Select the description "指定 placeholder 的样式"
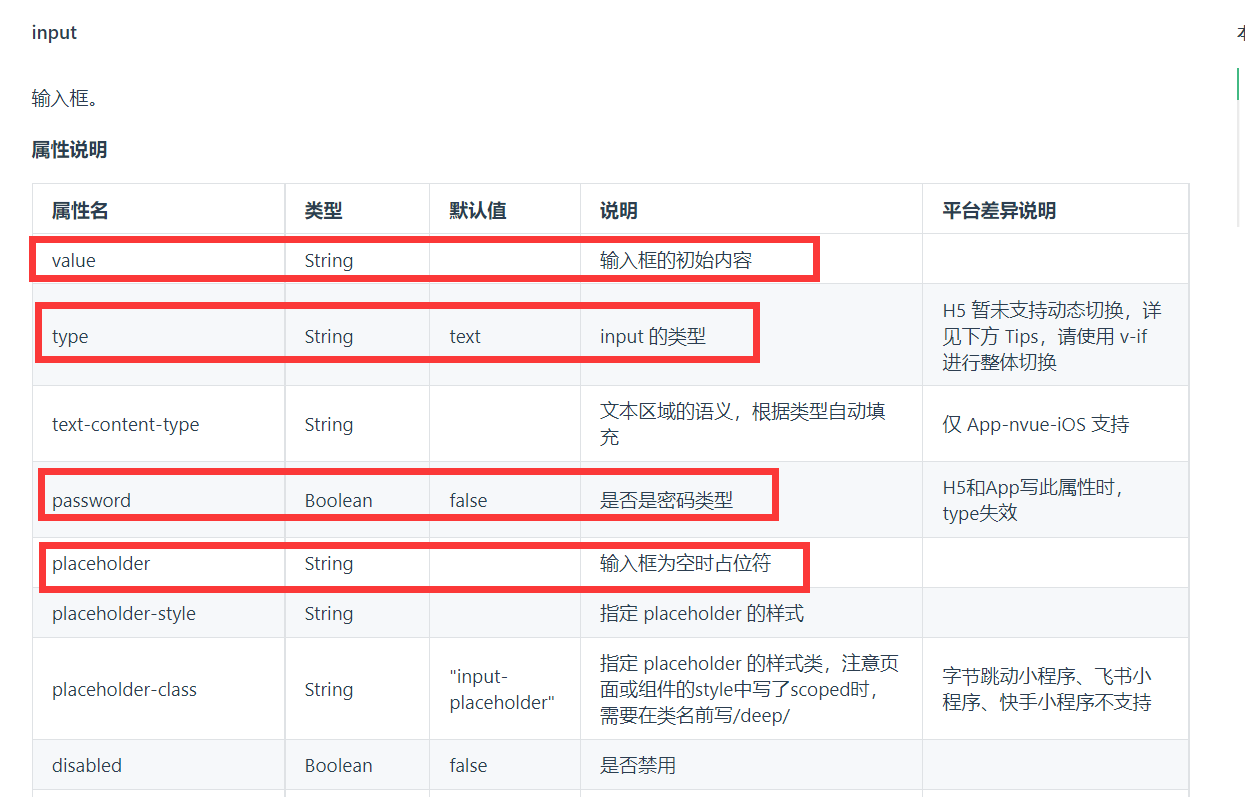The width and height of the screenshot is (1245, 797). tap(702, 614)
